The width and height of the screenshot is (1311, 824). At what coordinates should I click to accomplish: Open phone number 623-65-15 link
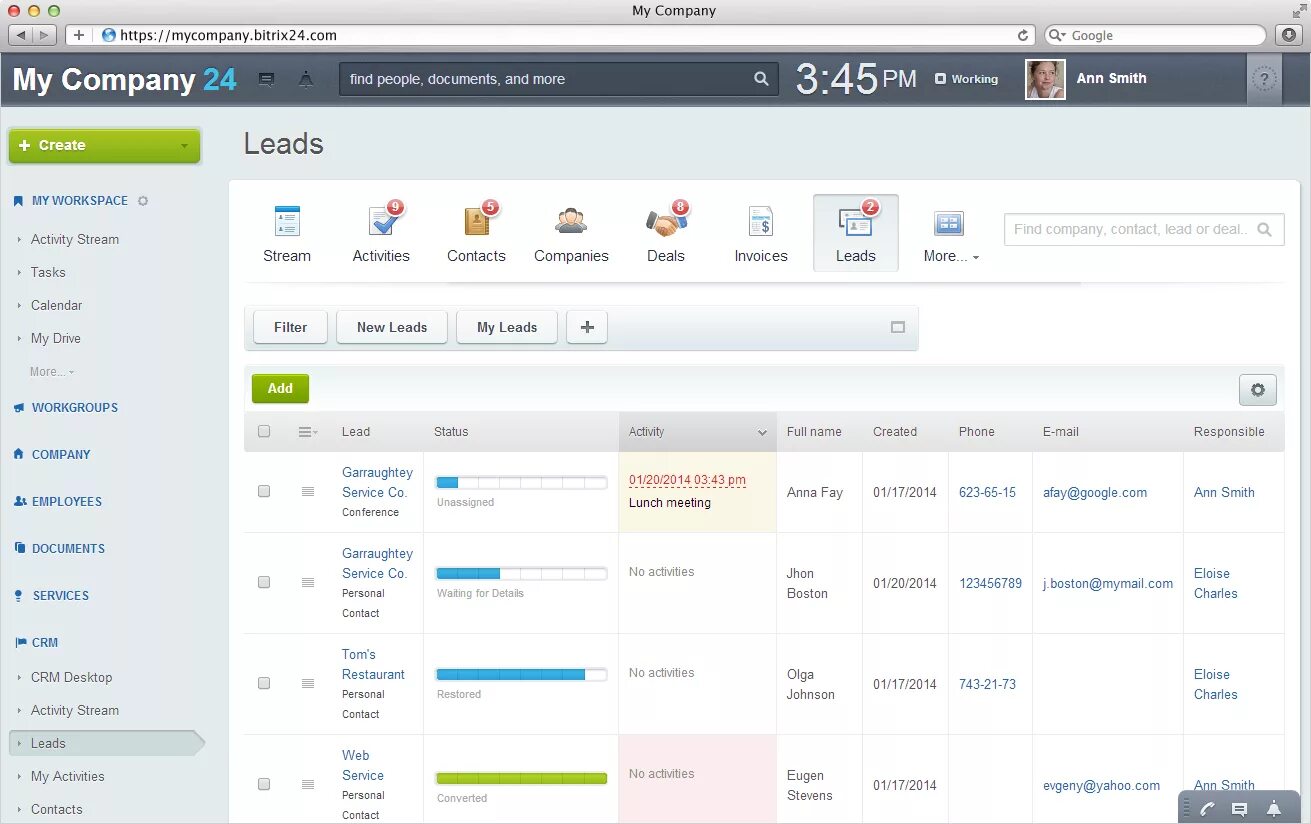tap(987, 492)
